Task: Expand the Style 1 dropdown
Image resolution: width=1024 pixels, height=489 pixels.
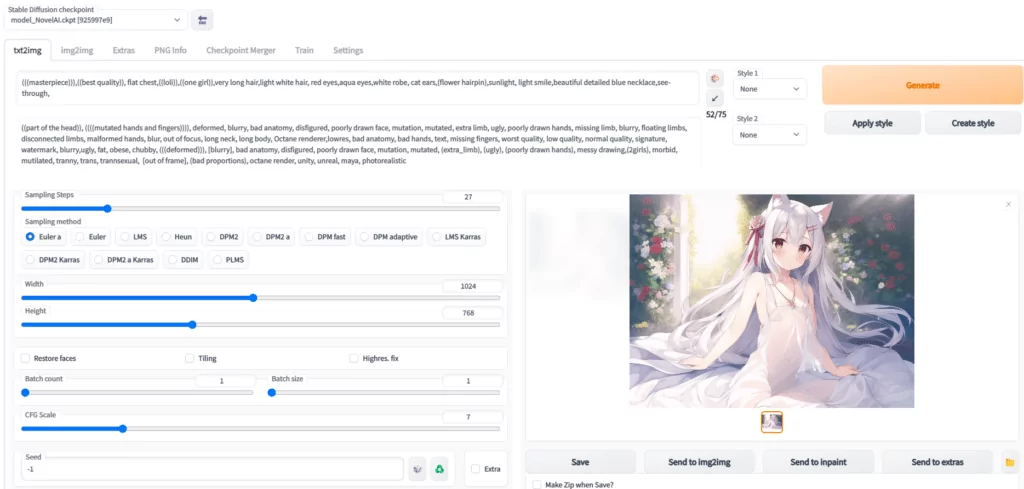Action: point(770,89)
